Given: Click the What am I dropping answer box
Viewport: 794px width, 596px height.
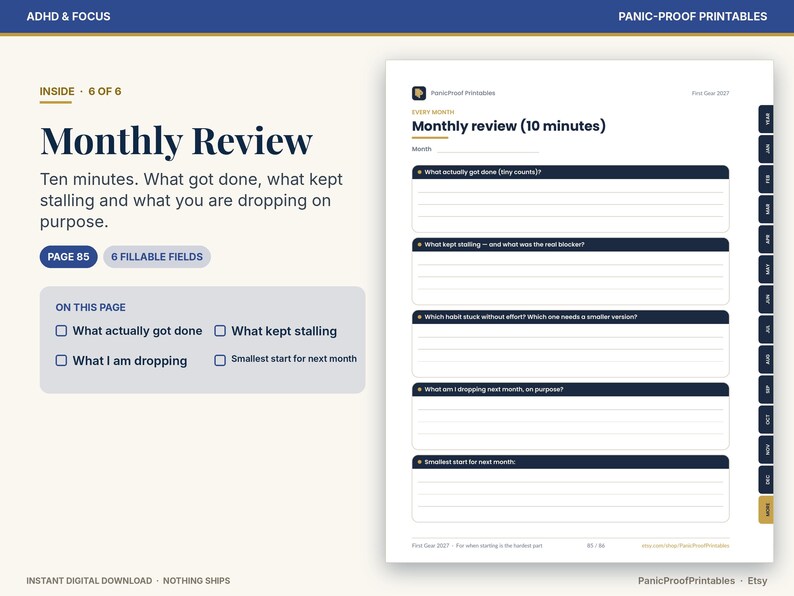Looking at the screenshot, I should (x=571, y=423).
